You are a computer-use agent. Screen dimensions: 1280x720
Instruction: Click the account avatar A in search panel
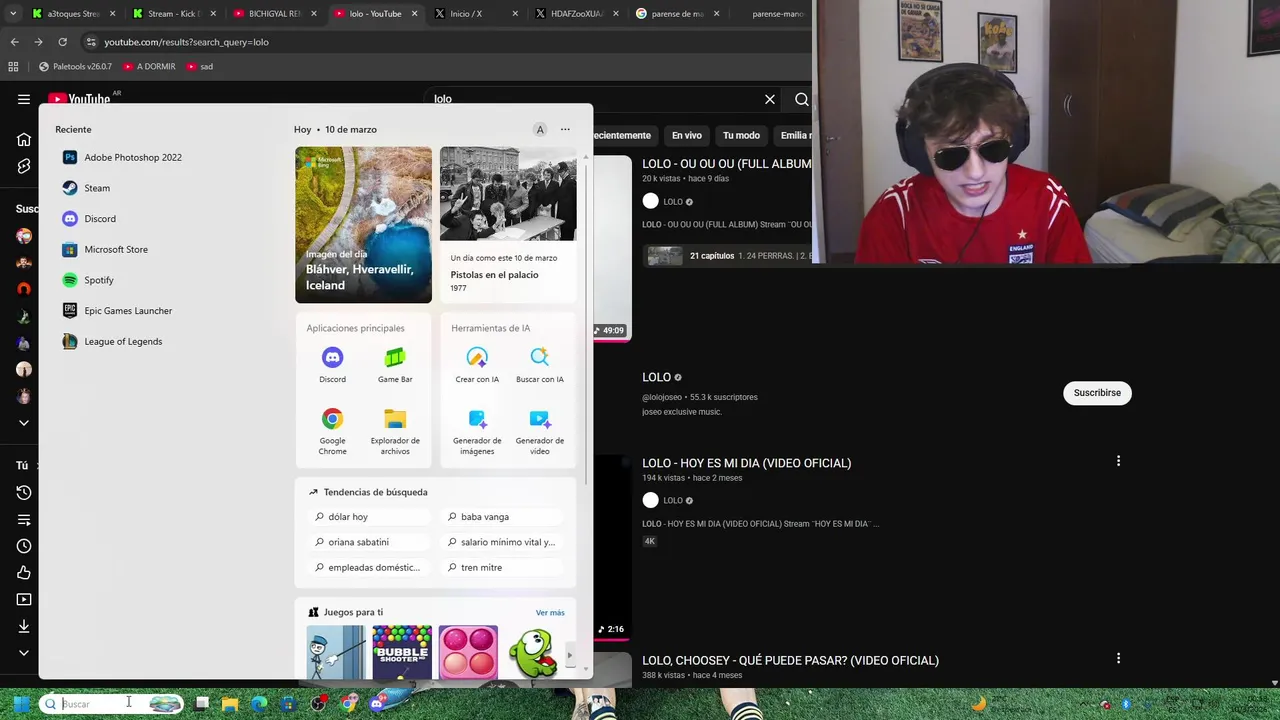coord(540,129)
